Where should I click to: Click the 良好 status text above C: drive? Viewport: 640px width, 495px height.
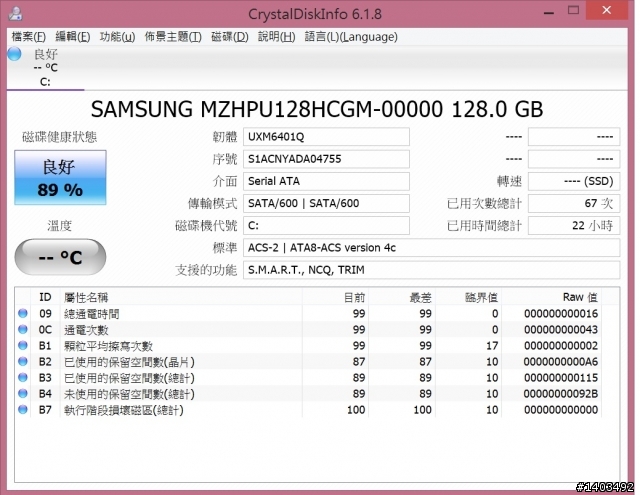pos(46,54)
